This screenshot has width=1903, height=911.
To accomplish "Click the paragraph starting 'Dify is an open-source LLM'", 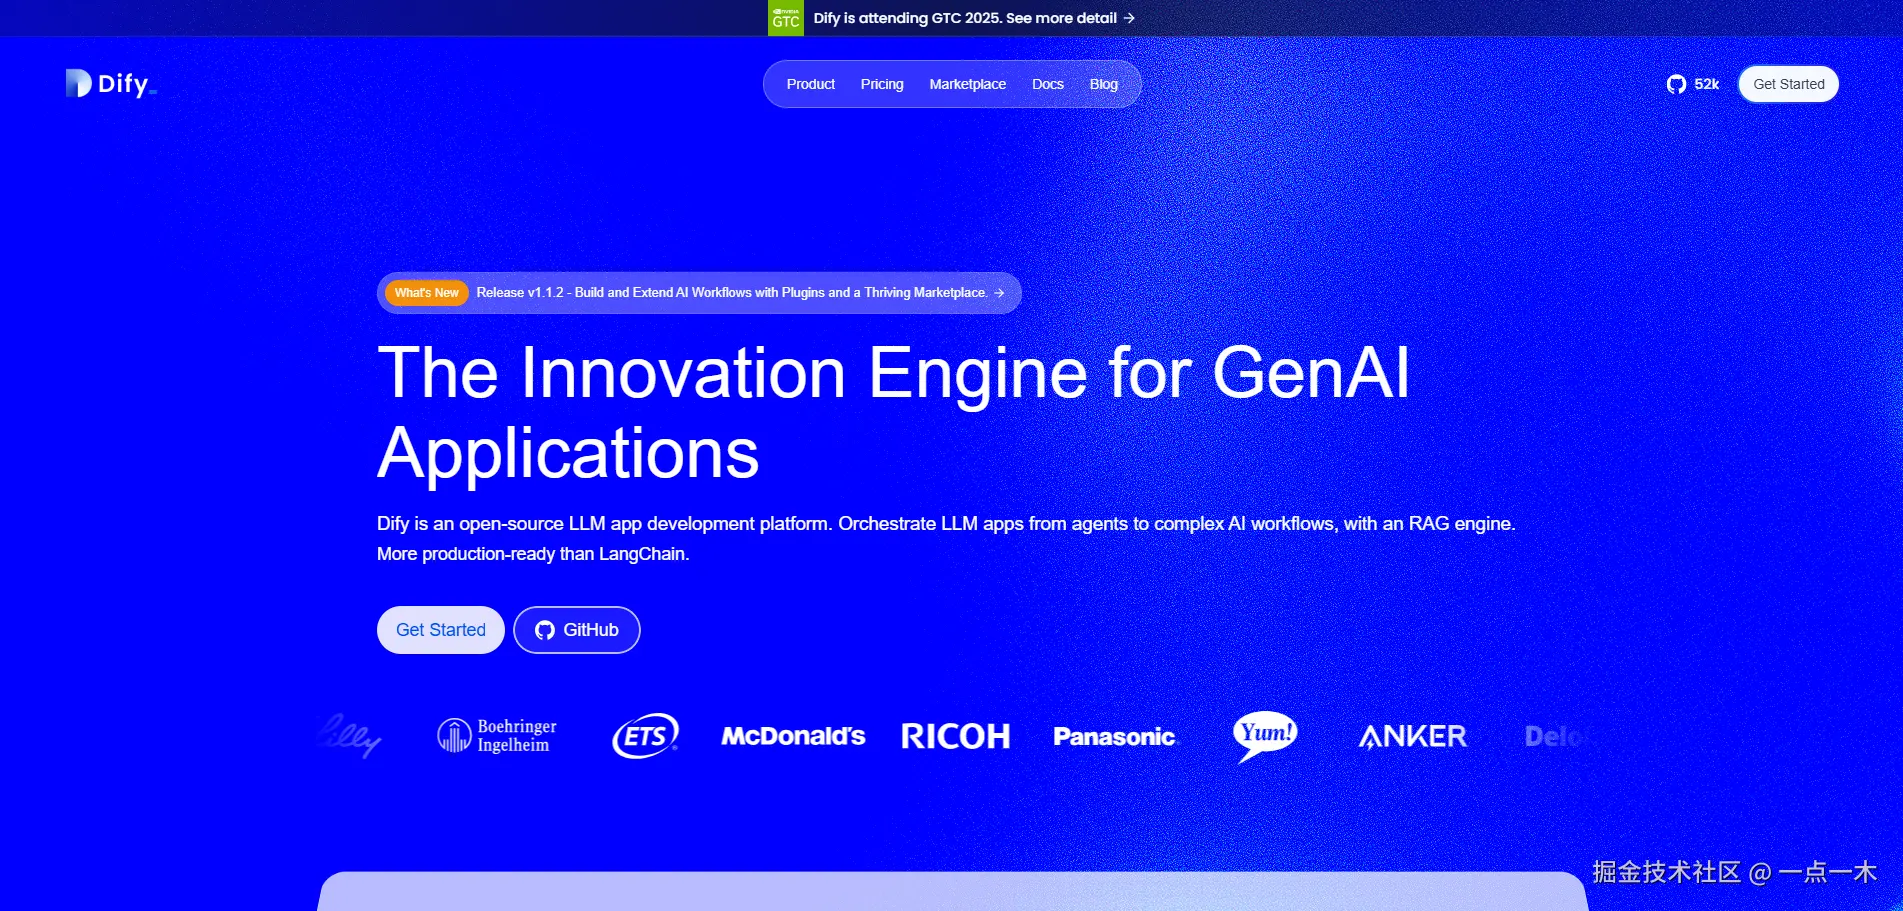I will tap(946, 538).
